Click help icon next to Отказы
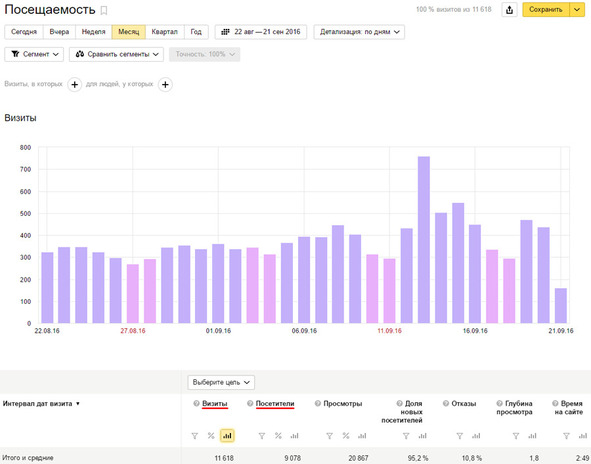 tap(446, 403)
